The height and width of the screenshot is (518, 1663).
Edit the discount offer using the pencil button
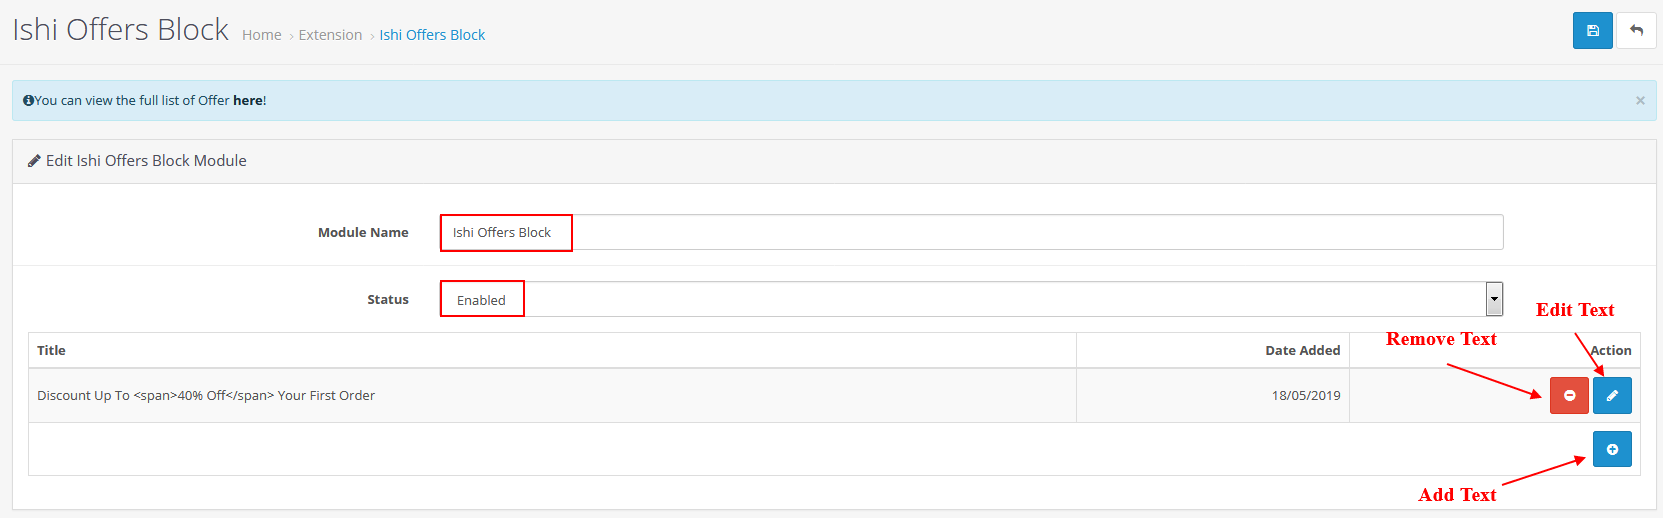[1612, 395]
